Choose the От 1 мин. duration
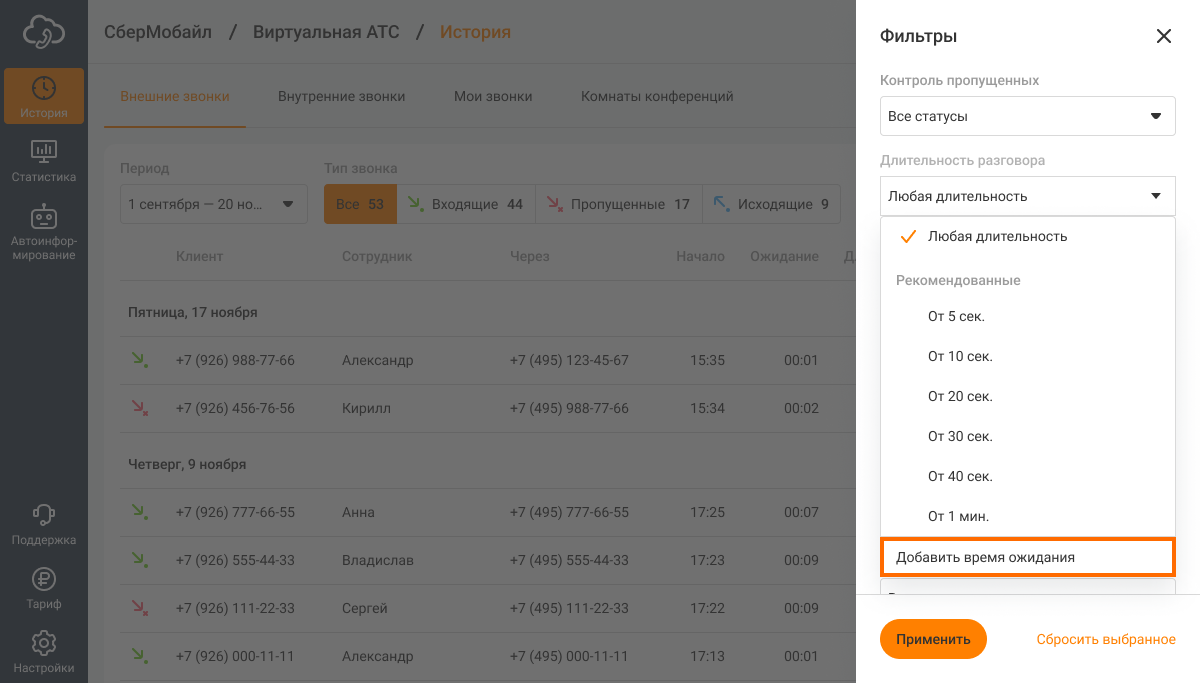Image resolution: width=1200 pixels, height=683 pixels. [x=958, y=517]
